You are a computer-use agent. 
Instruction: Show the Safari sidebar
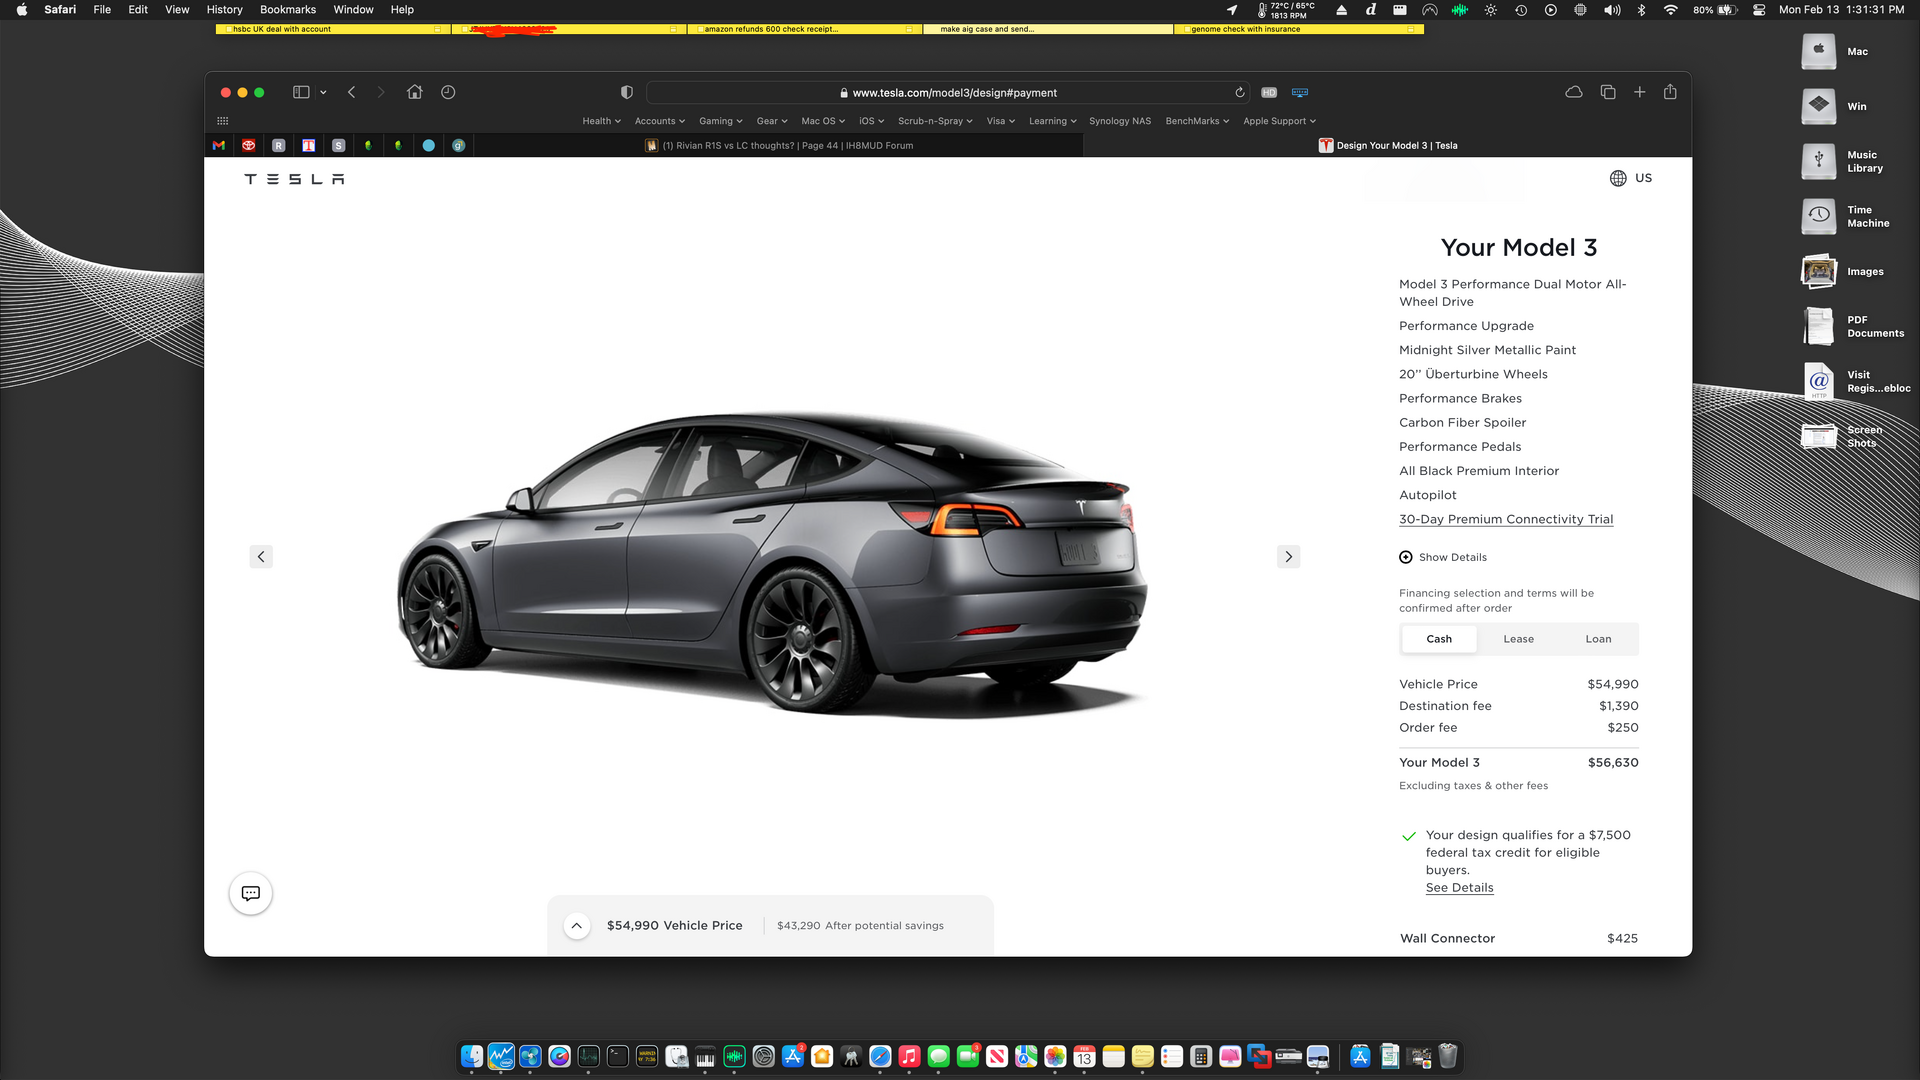coord(301,92)
